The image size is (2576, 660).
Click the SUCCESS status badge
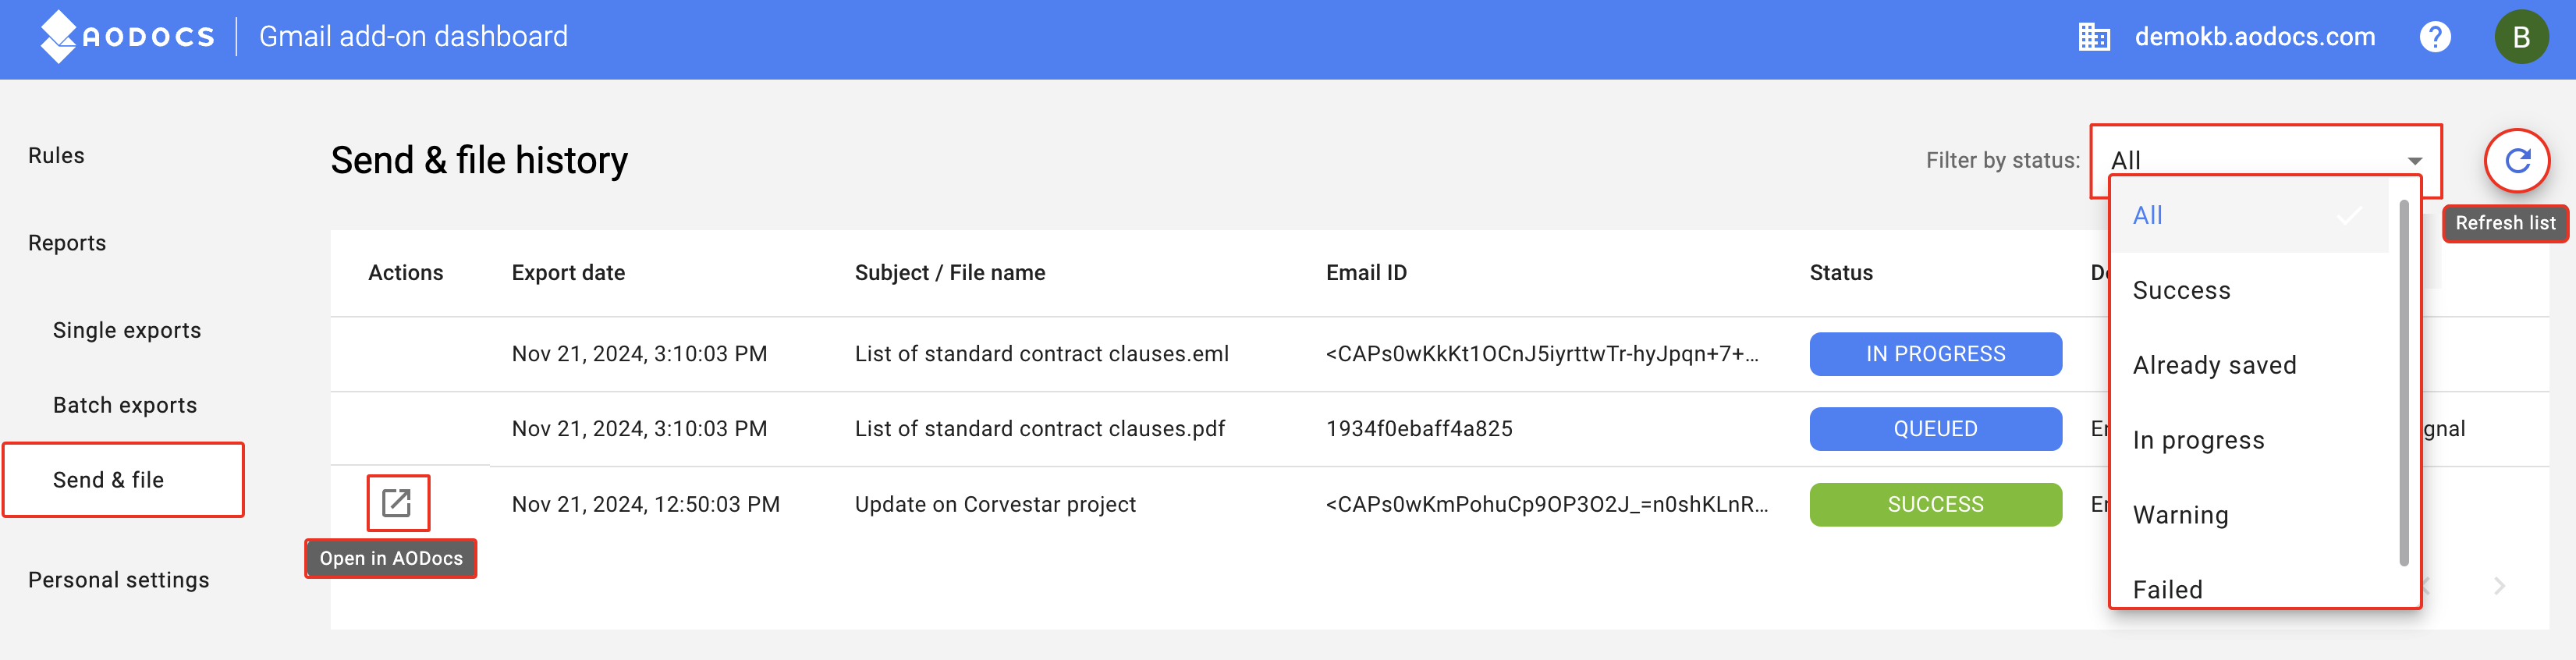[1935, 504]
